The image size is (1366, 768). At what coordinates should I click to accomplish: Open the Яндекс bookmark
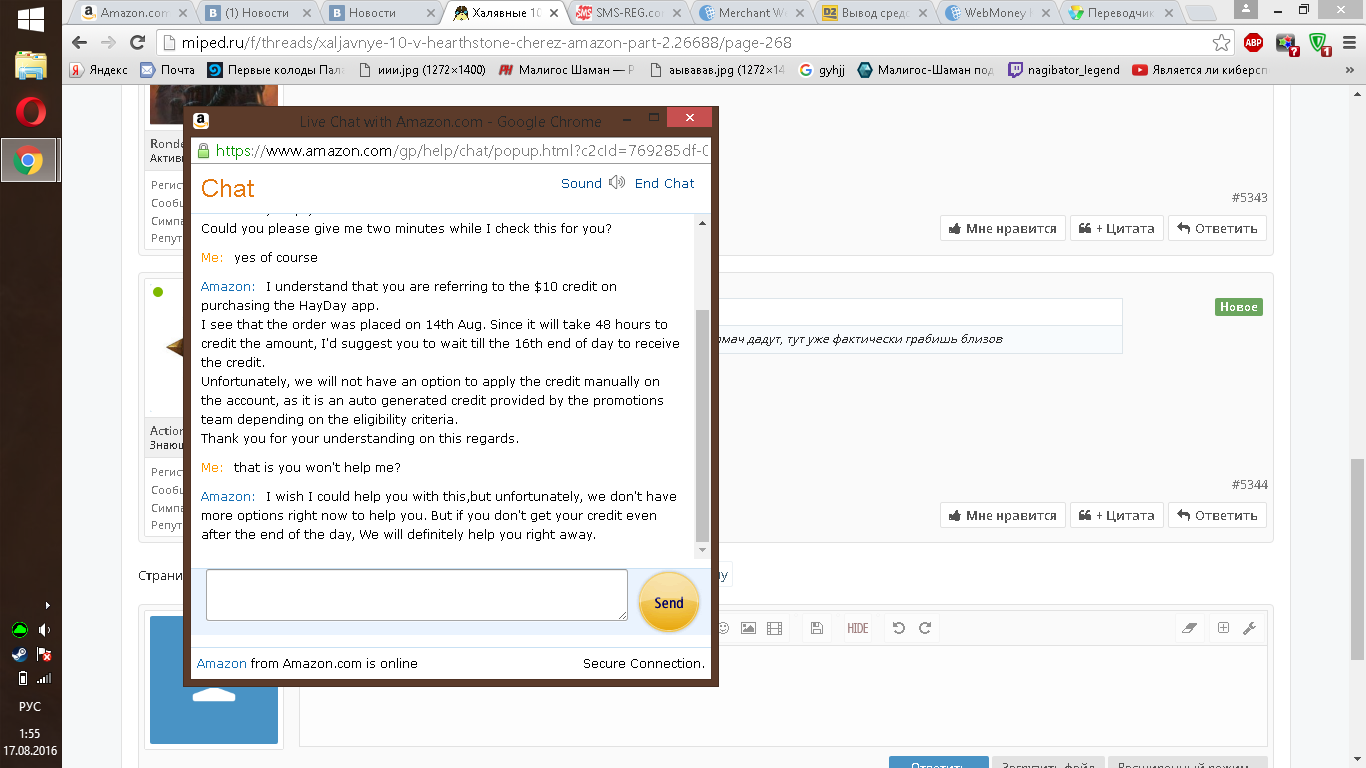click(99, 70)
